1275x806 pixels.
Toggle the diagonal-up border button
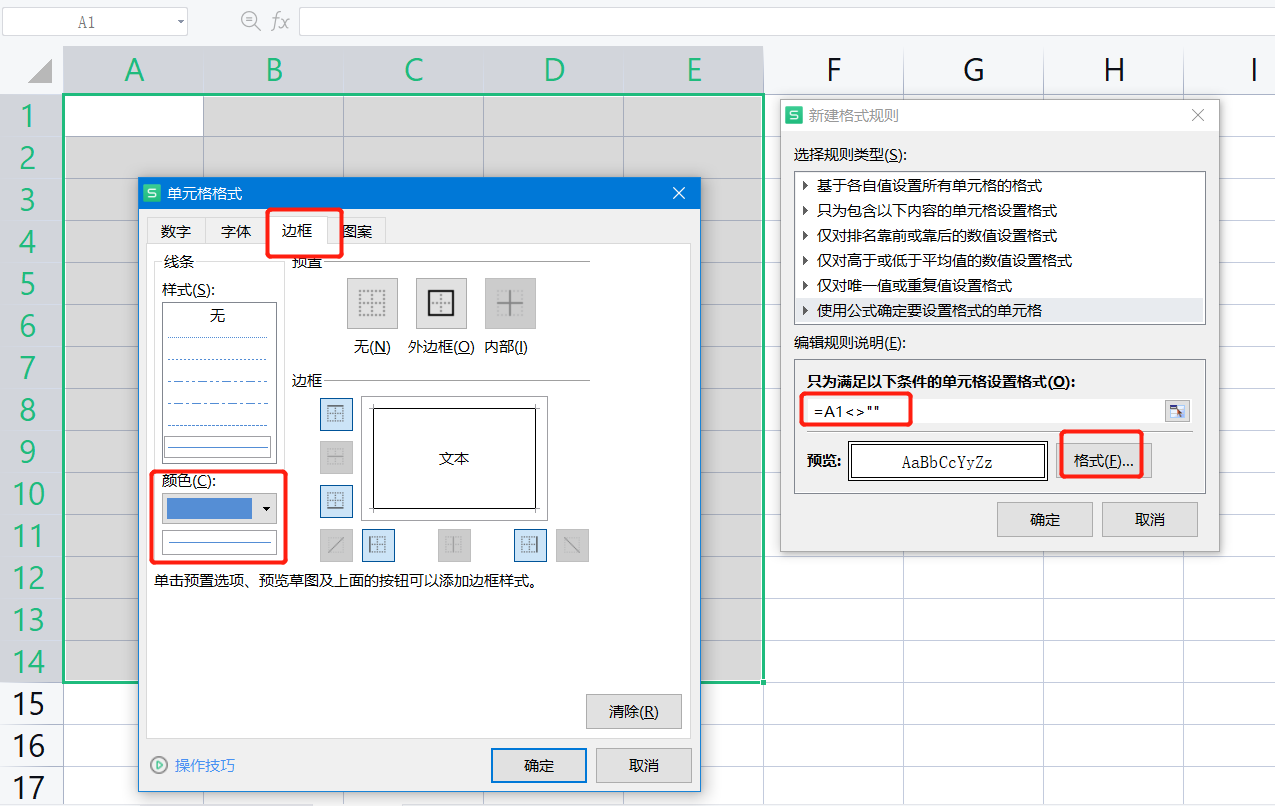(x=336, y=545)
